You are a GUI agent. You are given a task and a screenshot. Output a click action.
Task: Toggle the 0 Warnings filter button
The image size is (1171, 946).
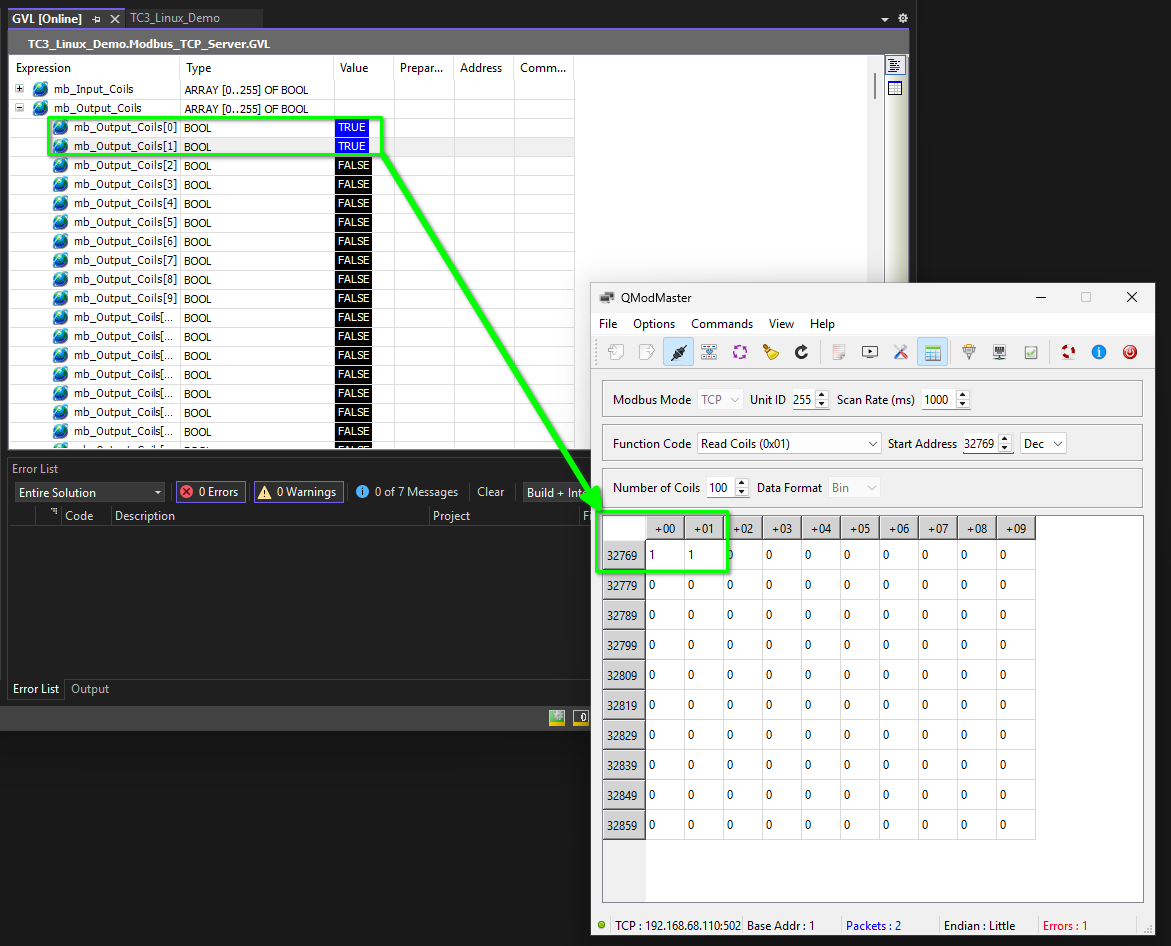299,492
